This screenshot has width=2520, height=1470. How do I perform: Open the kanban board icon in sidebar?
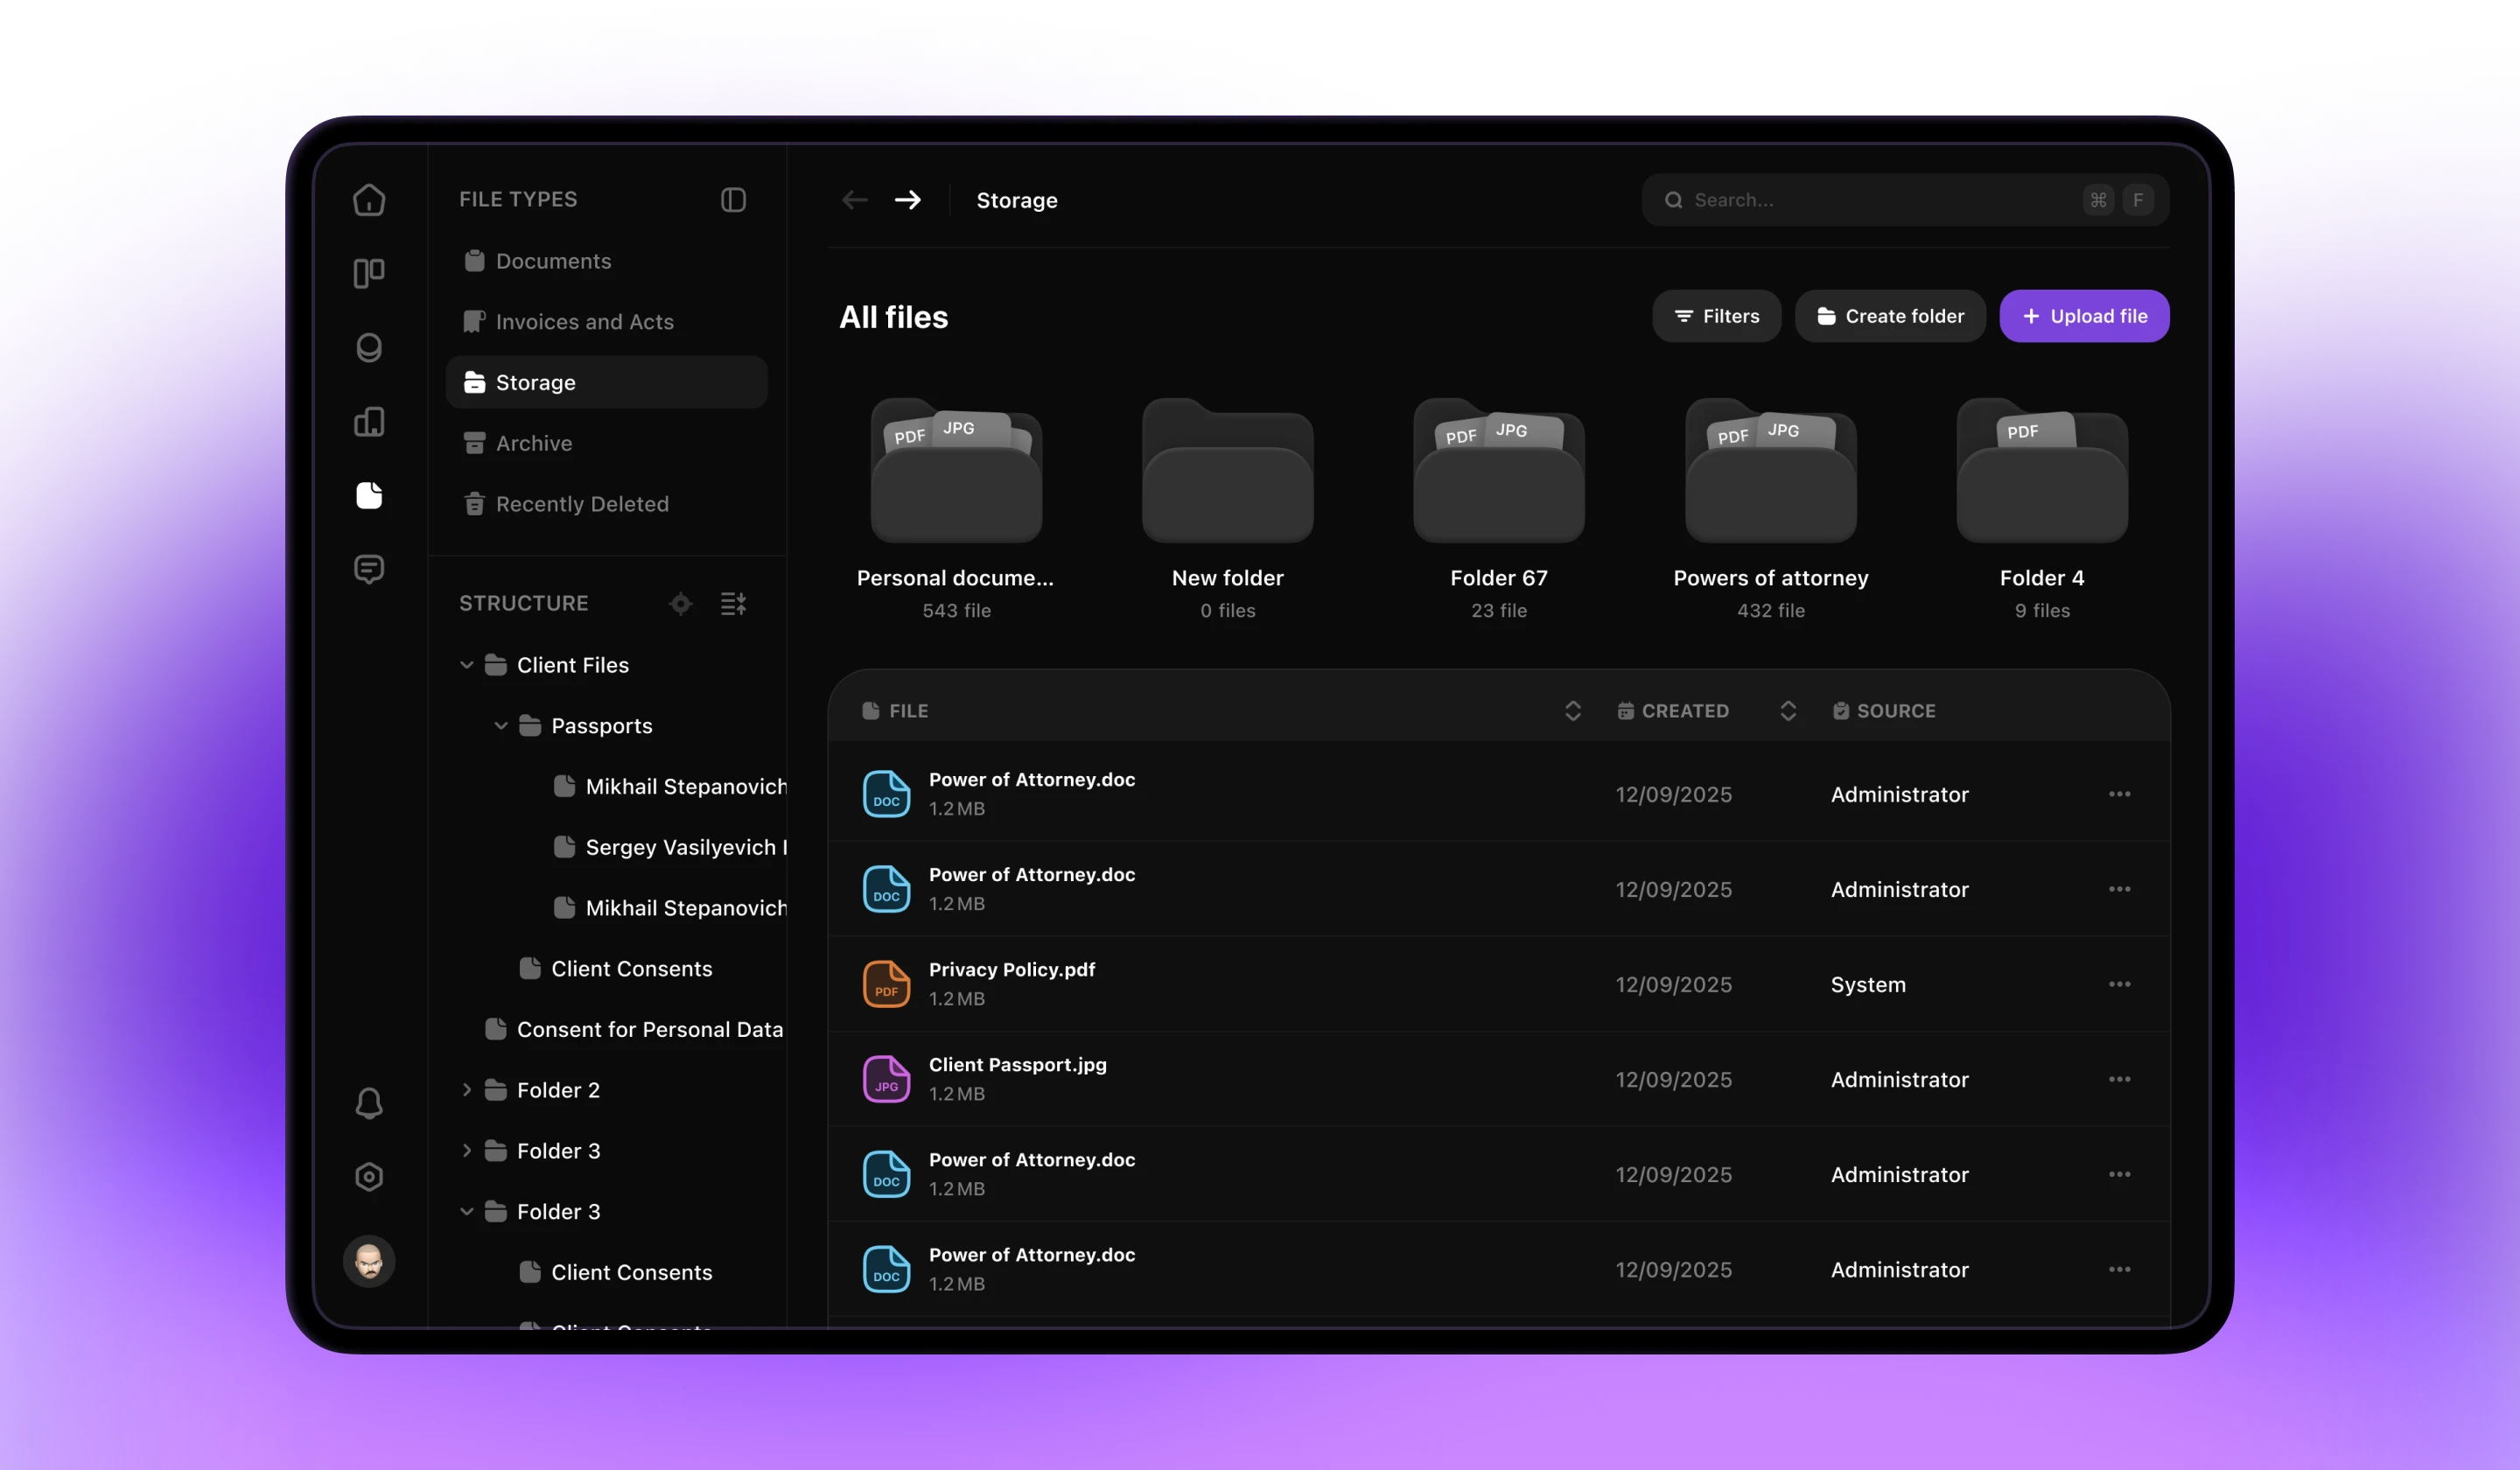[369, 273]
